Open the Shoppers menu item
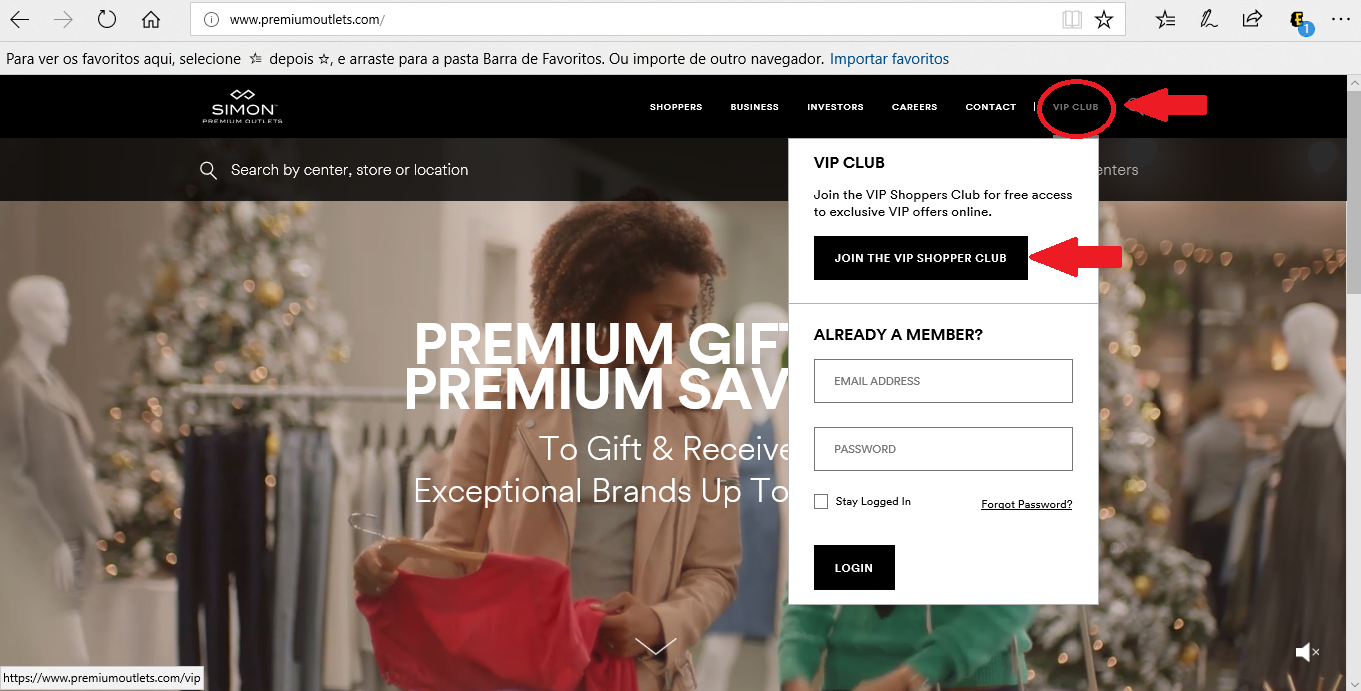 676,107
